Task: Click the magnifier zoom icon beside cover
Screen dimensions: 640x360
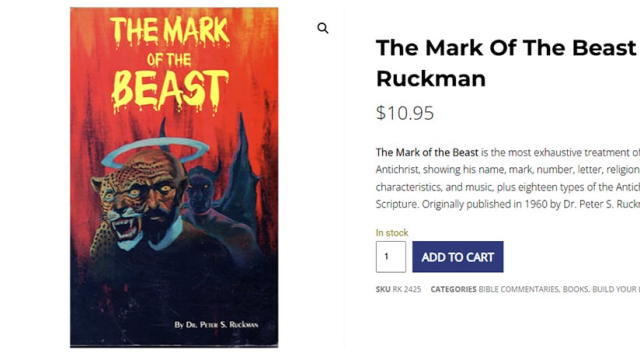Action: 322,28
